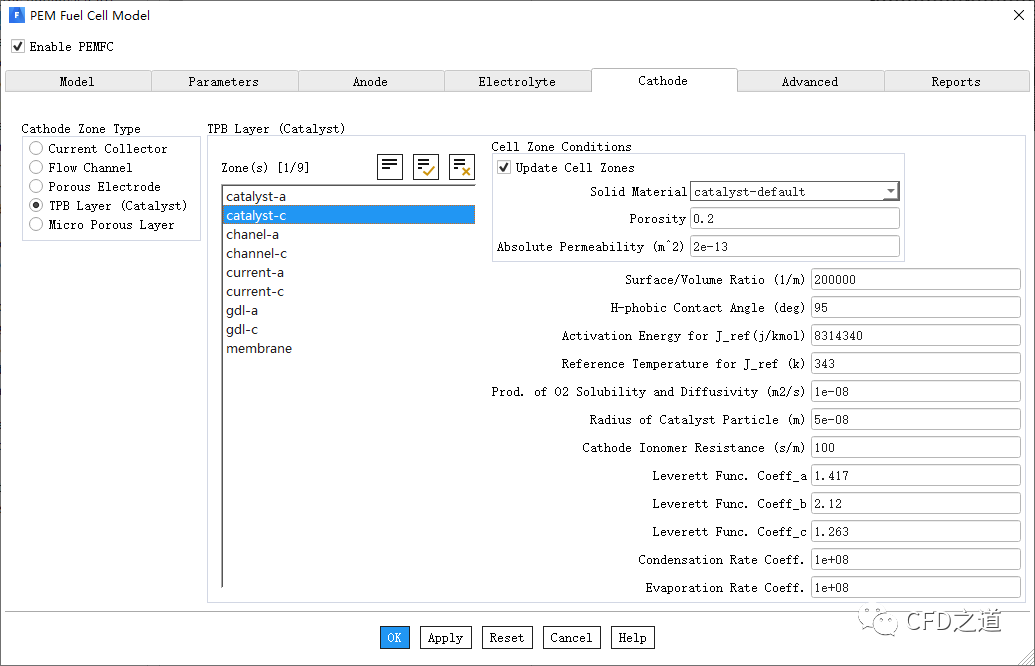Click the Porosity input field
1035x666 pixels.
pos(795,219)
